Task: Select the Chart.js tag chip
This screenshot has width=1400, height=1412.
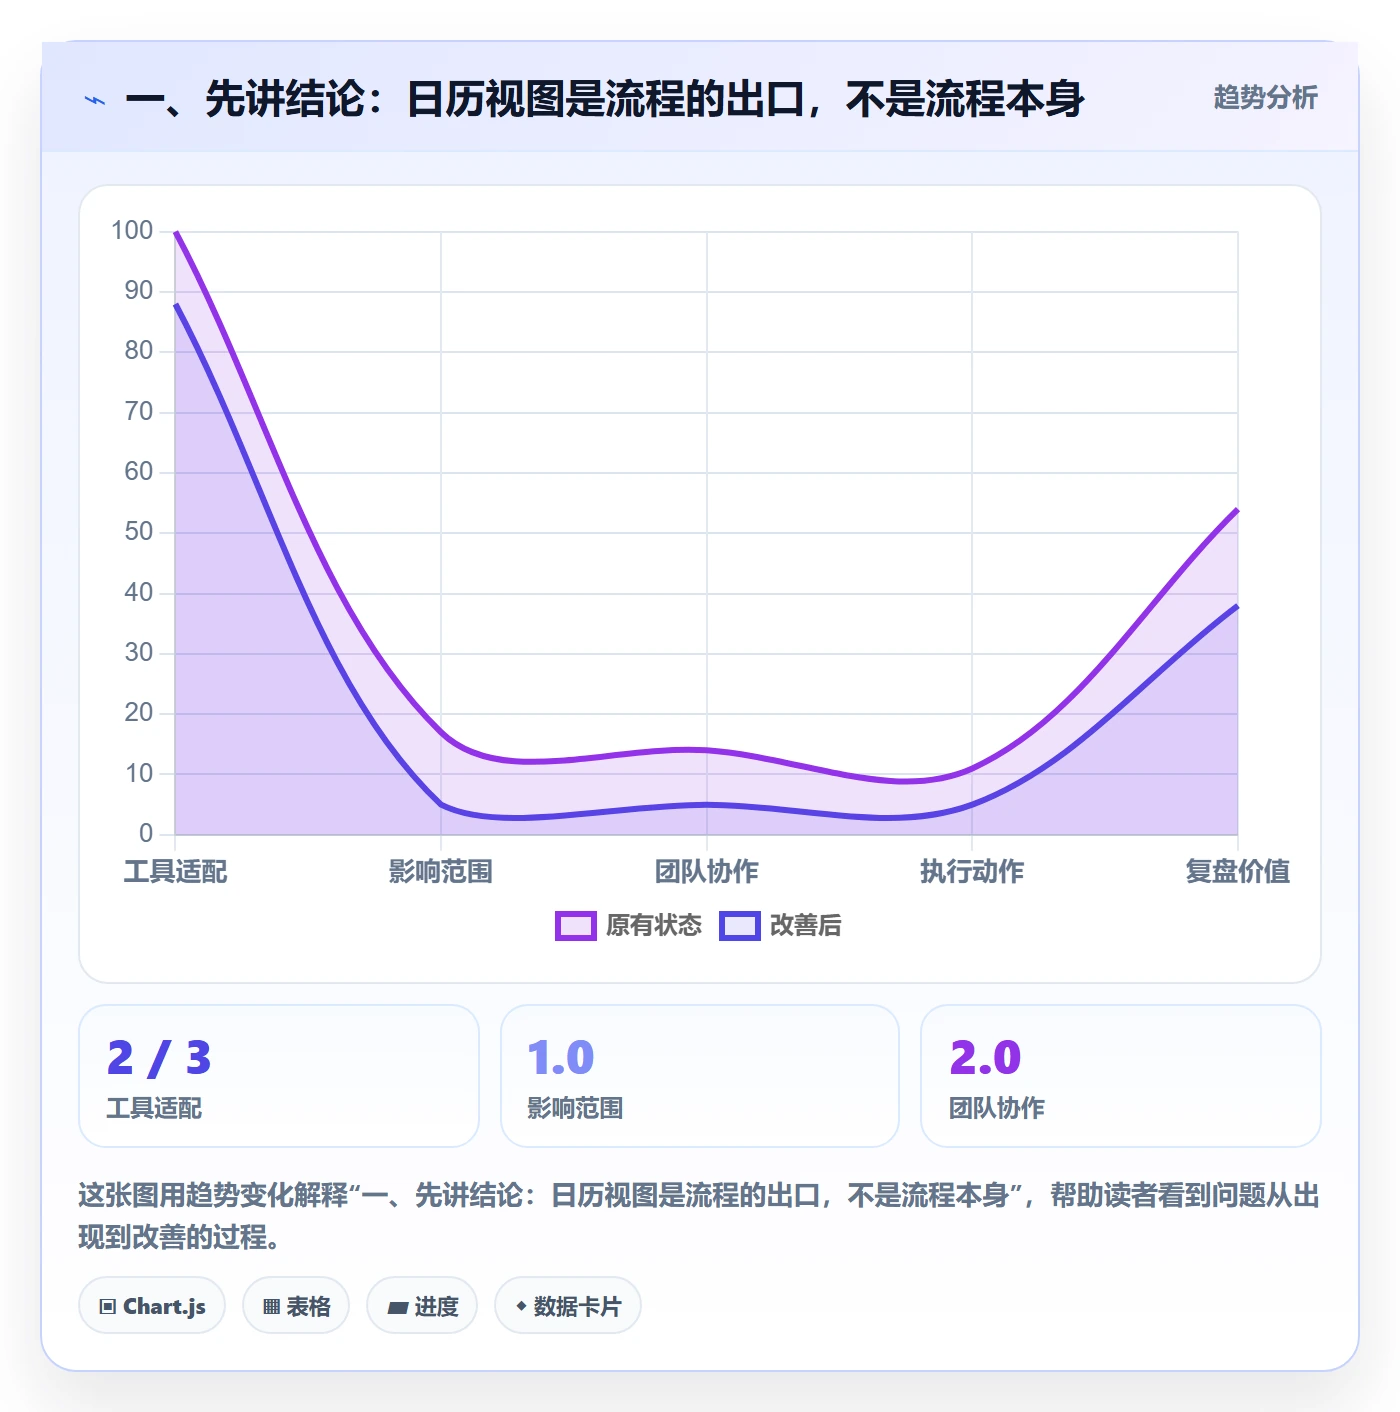Action: click(x=152, y=1306)
